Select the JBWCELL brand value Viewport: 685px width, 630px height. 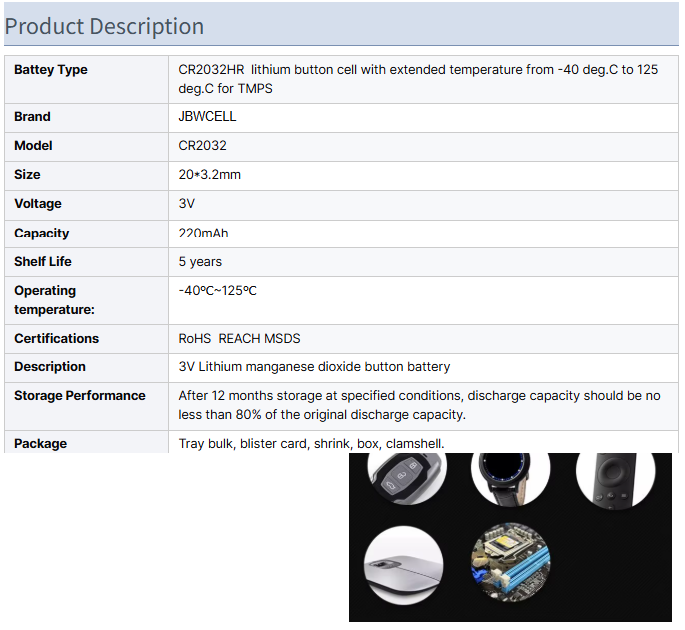pos(207,117)
